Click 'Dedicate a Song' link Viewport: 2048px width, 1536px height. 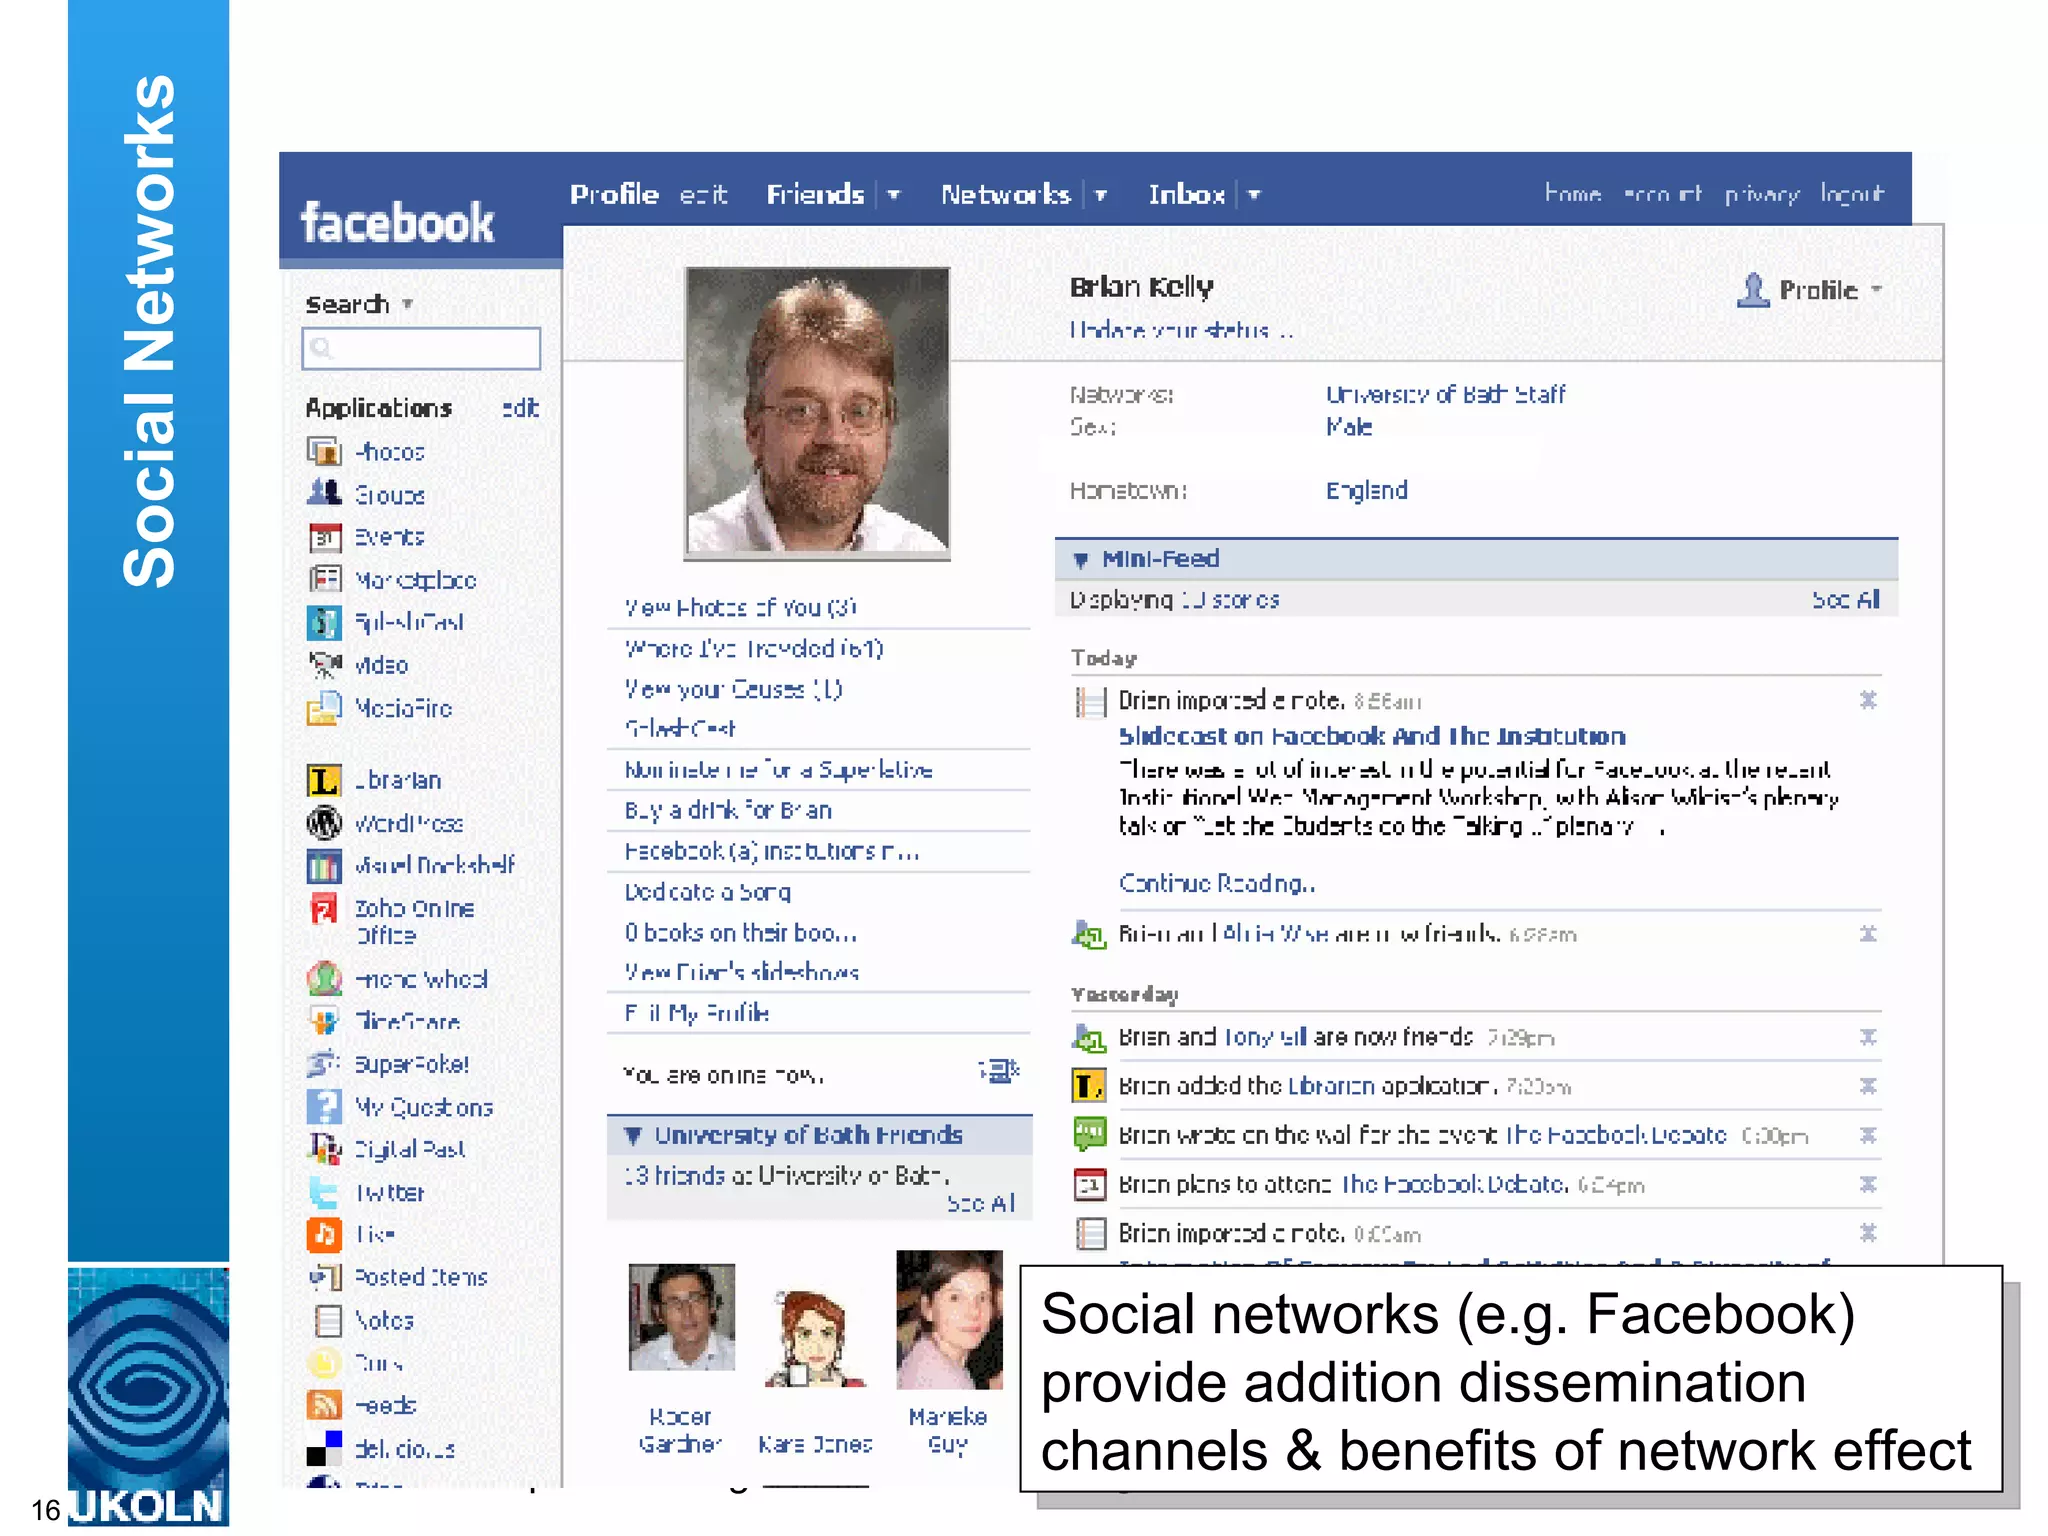tap(708, 891)
